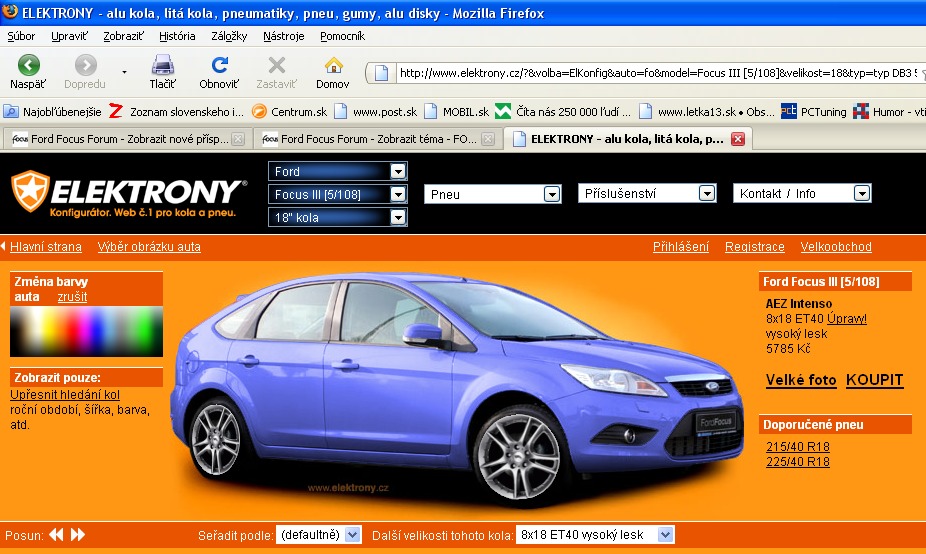
Task: Open the Záložky menu
Action: tap(229, 36)
